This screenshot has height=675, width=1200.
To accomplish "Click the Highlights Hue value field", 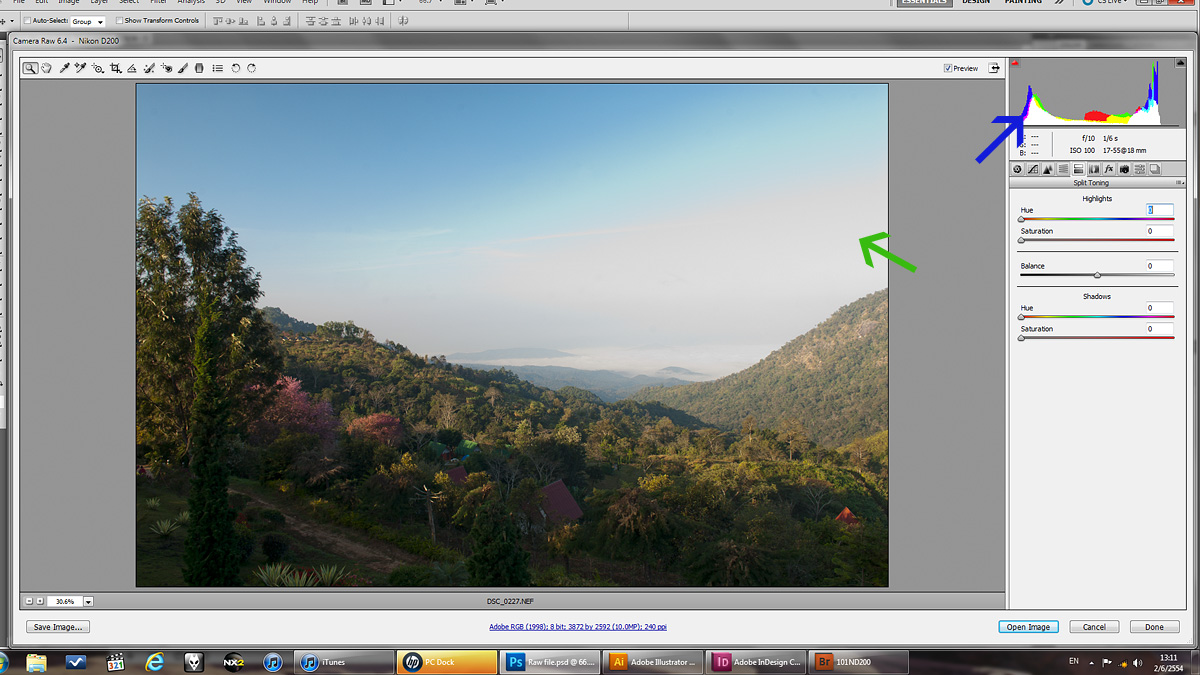I will pyautogui.click(x=1160, y=210).
